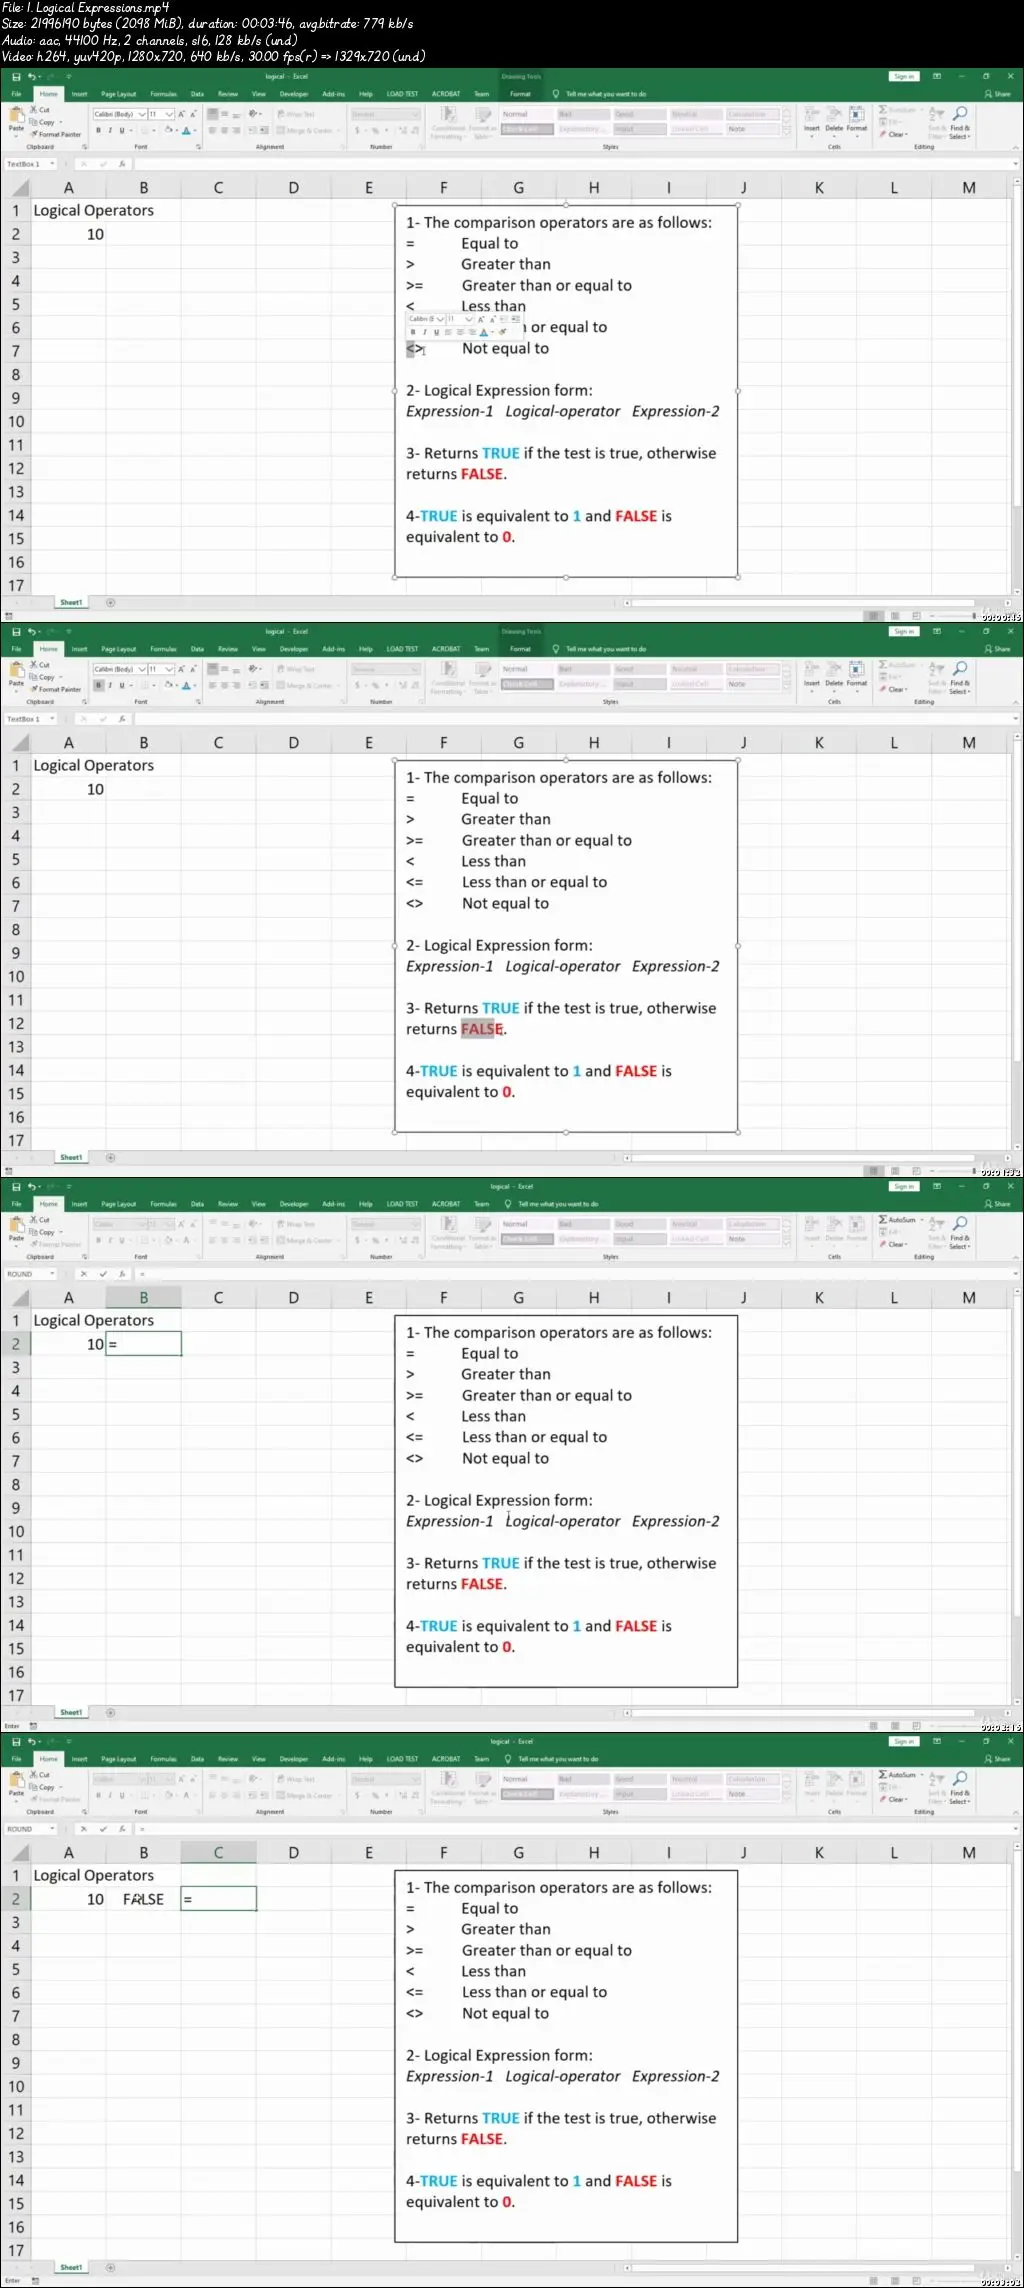Select Normal view in the top frame's status bar

click(874, 616)
